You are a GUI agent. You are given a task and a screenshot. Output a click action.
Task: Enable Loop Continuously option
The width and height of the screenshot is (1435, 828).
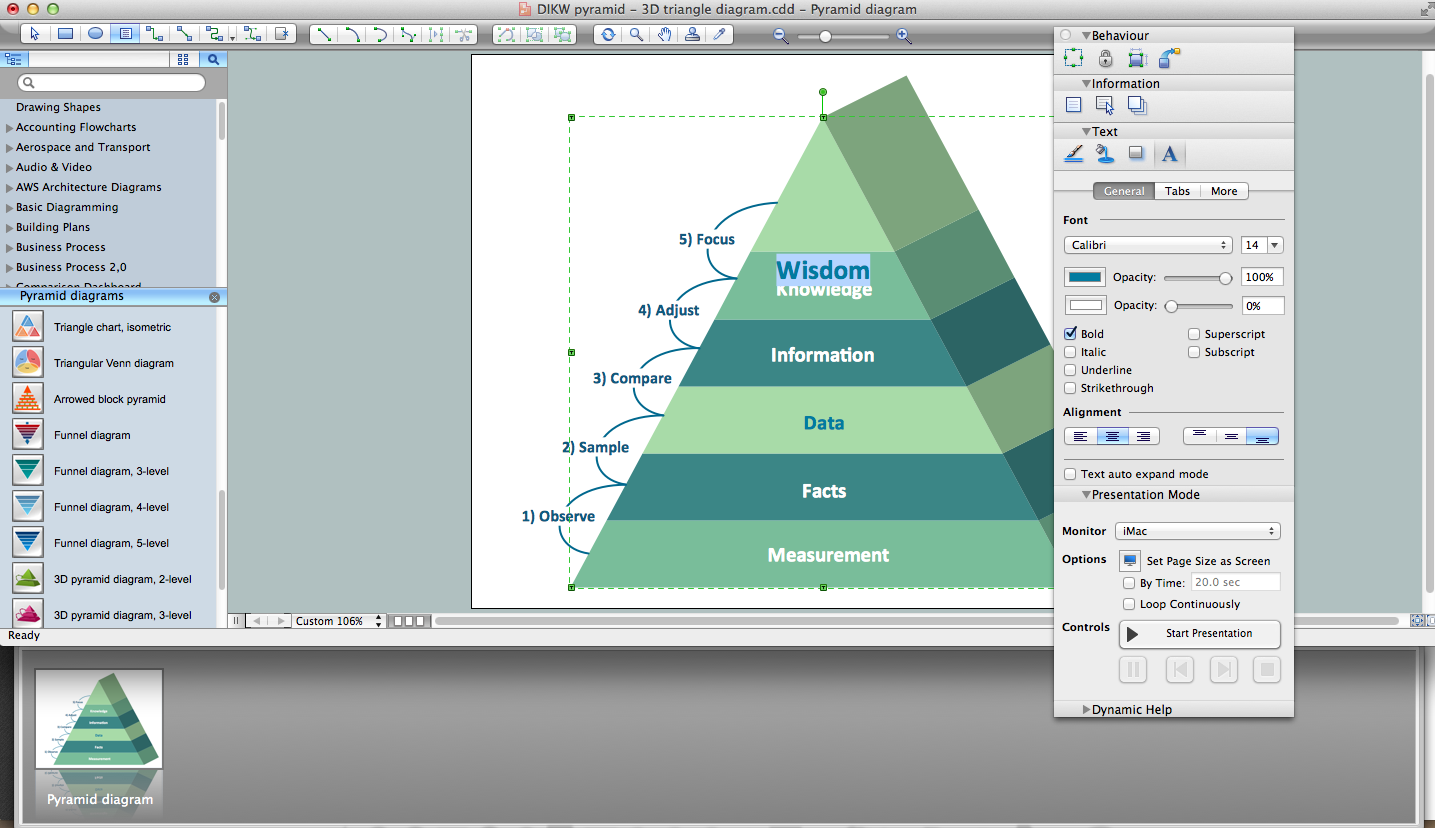pyautogui.click(x=1129, y=604)
